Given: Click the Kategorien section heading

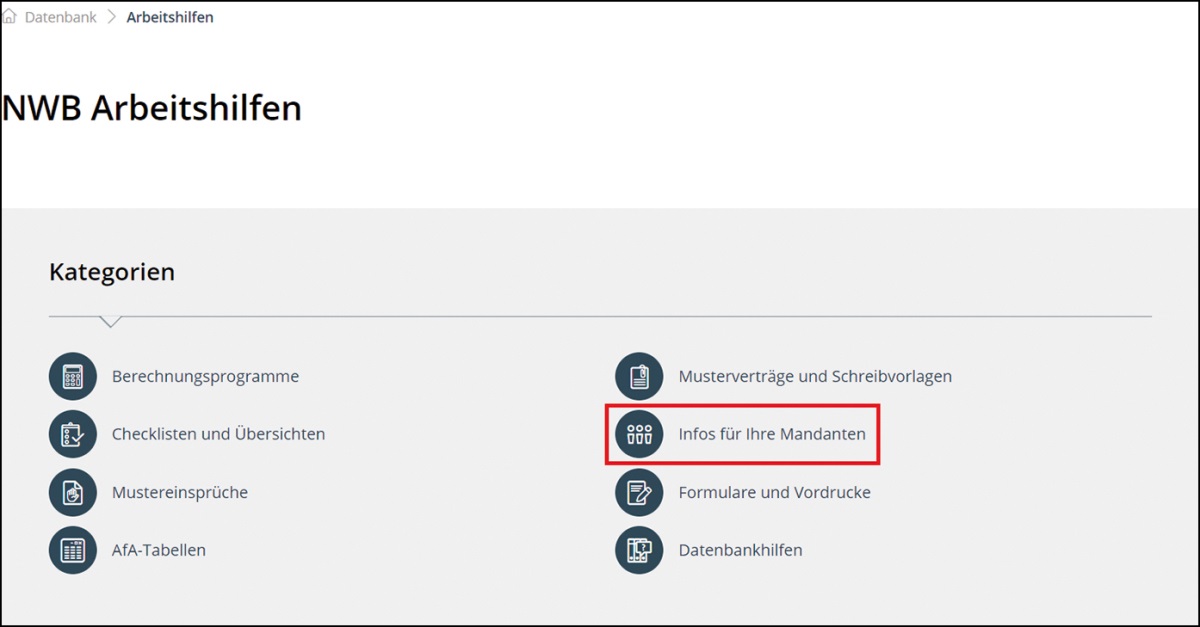Looking at the screenshot, I should [112, 272].
